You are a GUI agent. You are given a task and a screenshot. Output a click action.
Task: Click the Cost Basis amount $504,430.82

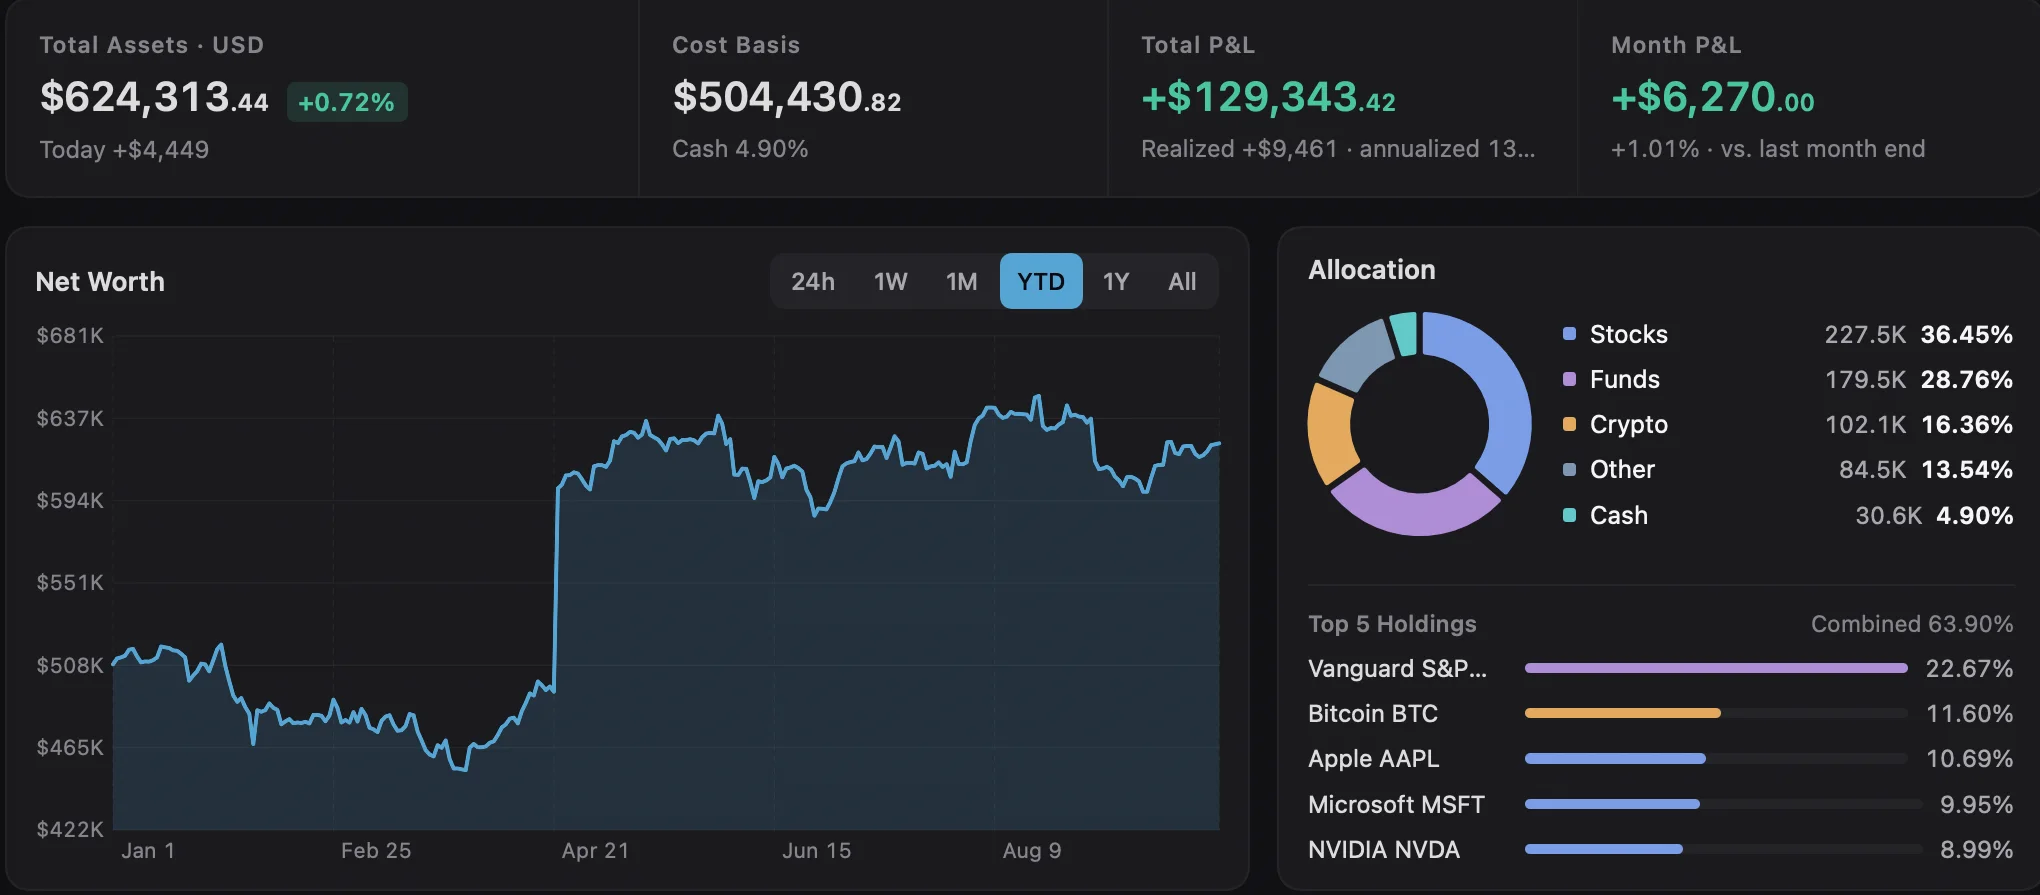(x=787, y=98)
